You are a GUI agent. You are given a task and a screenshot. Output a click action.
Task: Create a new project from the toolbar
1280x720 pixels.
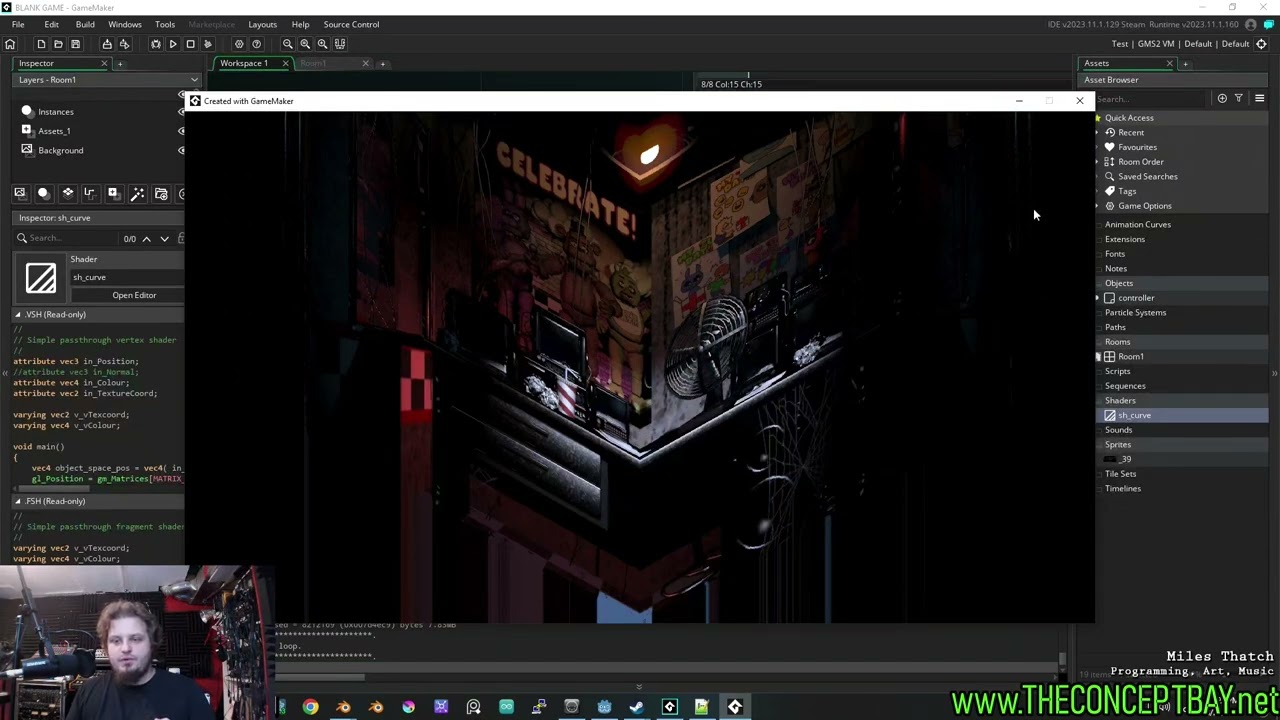click(x=41, y=44)
